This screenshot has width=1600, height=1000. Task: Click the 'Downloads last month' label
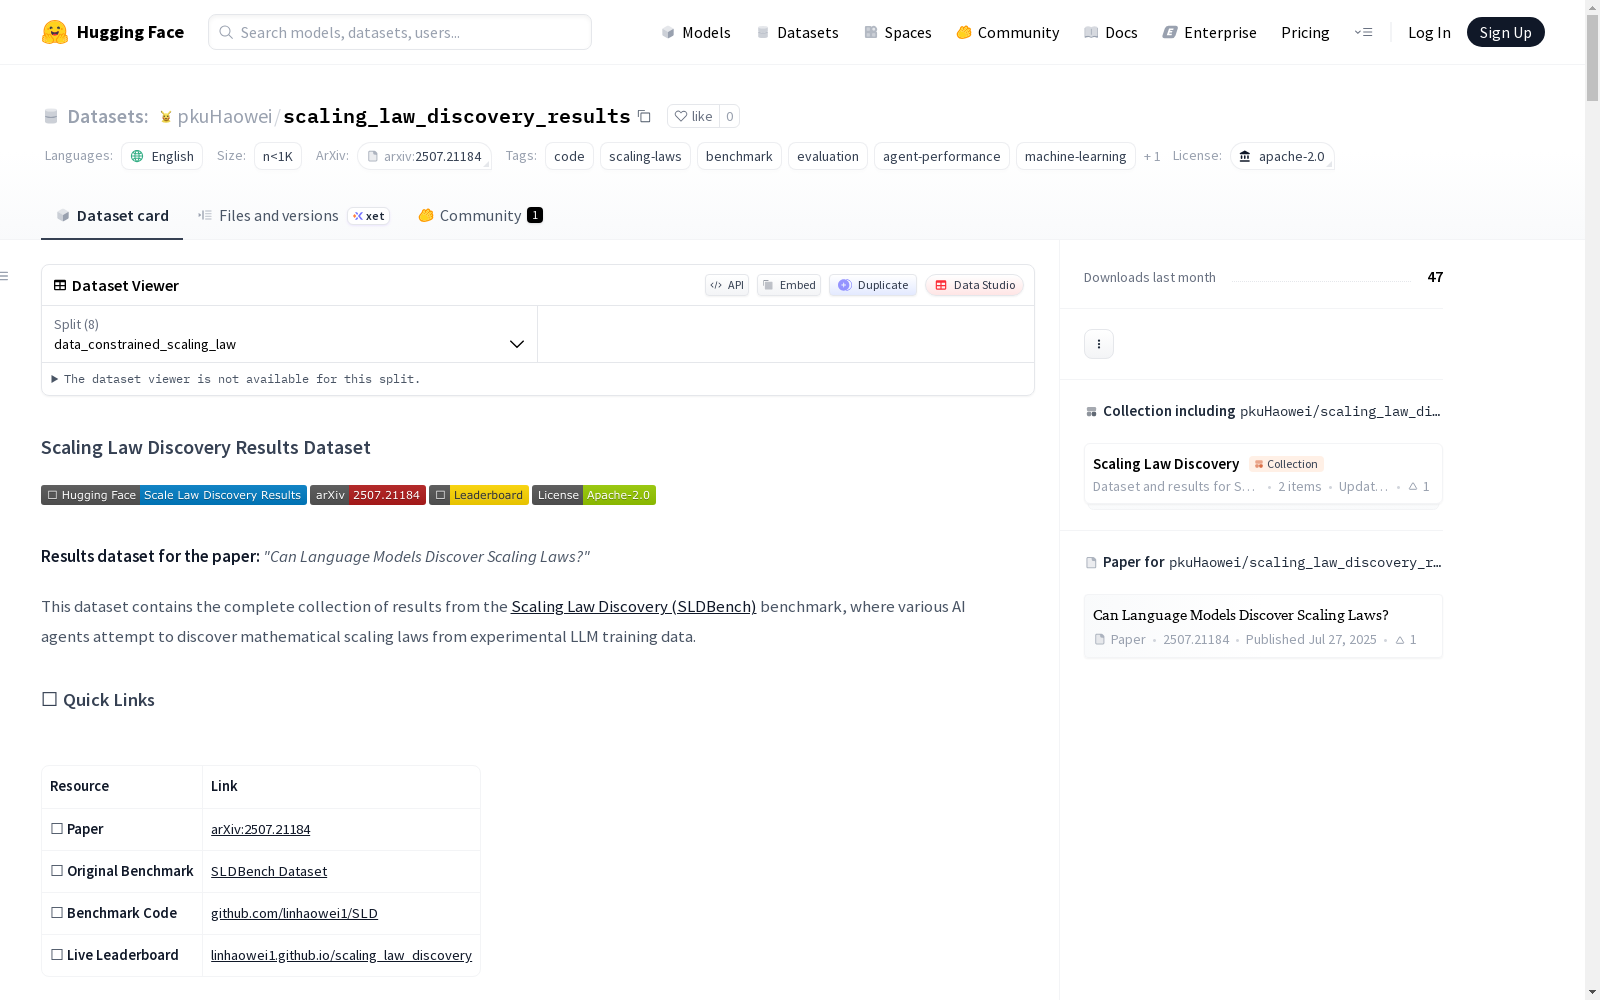[x=1150, y=278]
